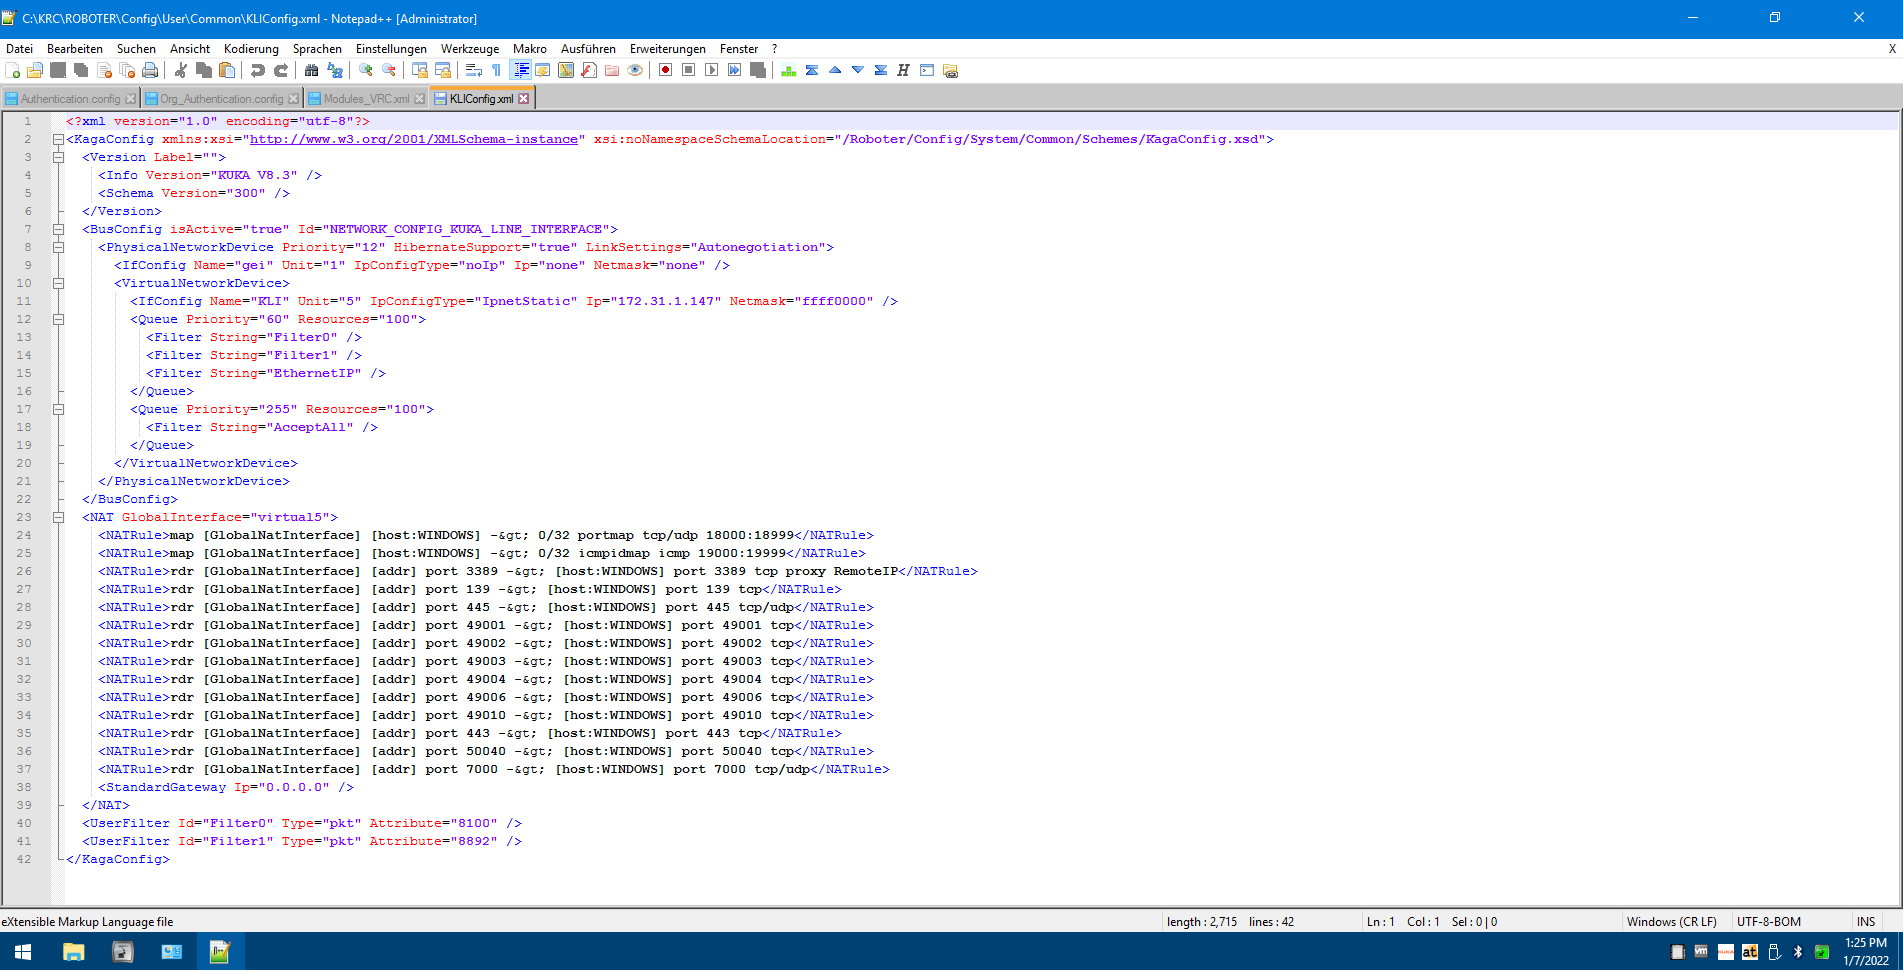Click the Windows (CR LF) status field
The image size is (1903, 970).
tap(1671, 922)
